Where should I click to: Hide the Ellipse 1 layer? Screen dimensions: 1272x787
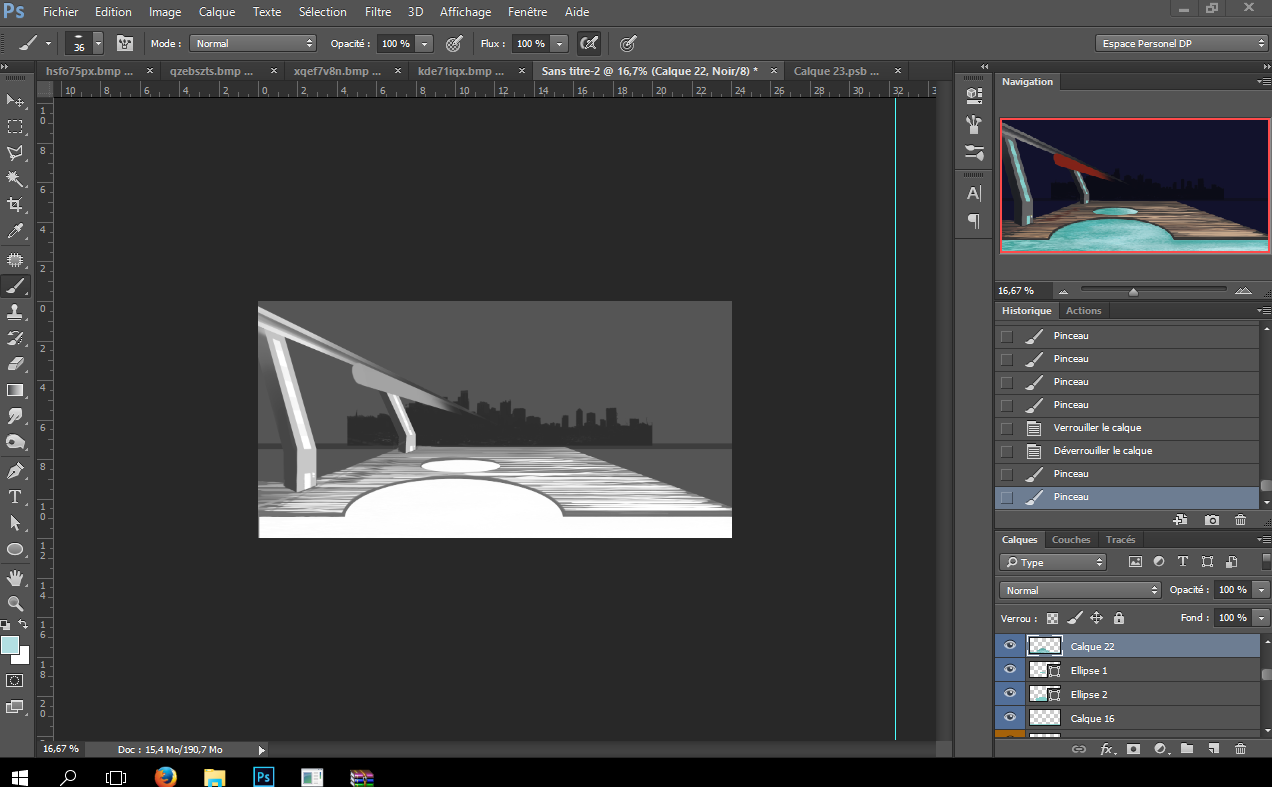tap(1009, 670)
